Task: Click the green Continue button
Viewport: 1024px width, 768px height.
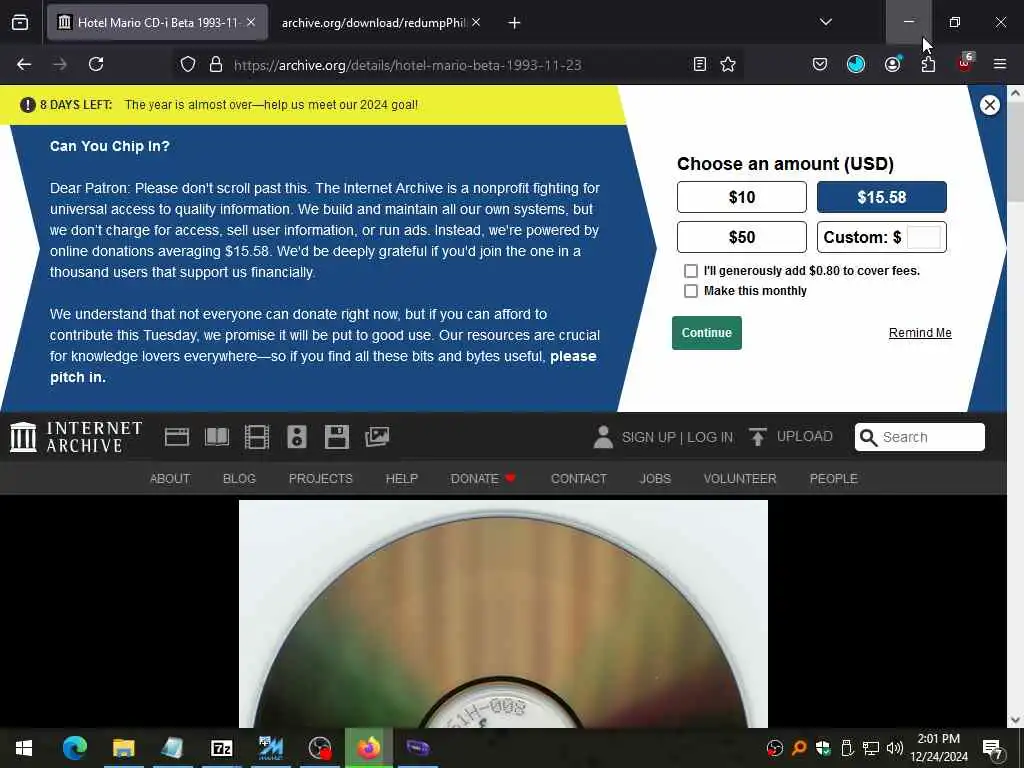Action: tap(707, 333)
